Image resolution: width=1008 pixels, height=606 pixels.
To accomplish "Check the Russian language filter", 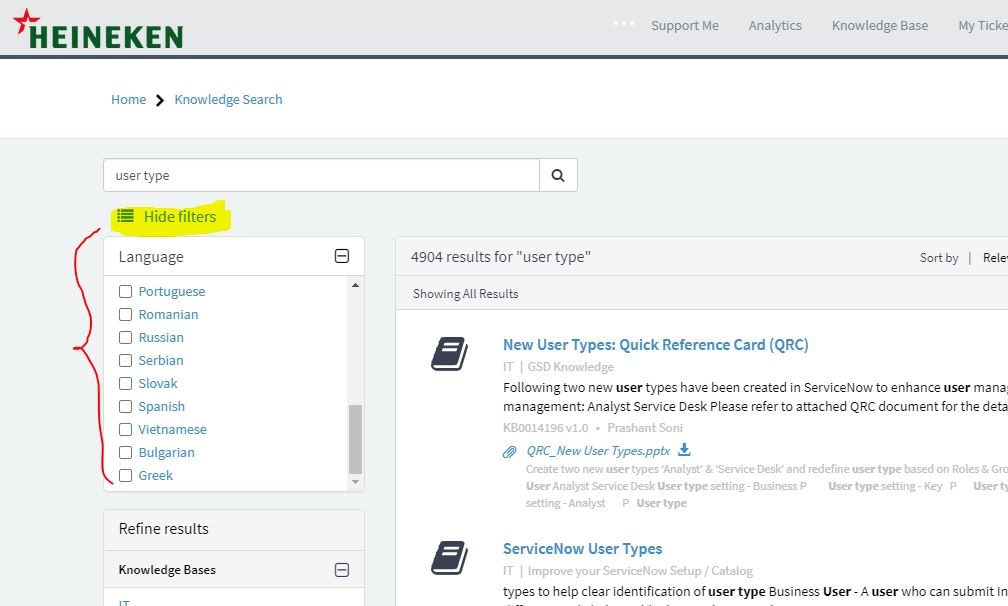I will point(125,337).
